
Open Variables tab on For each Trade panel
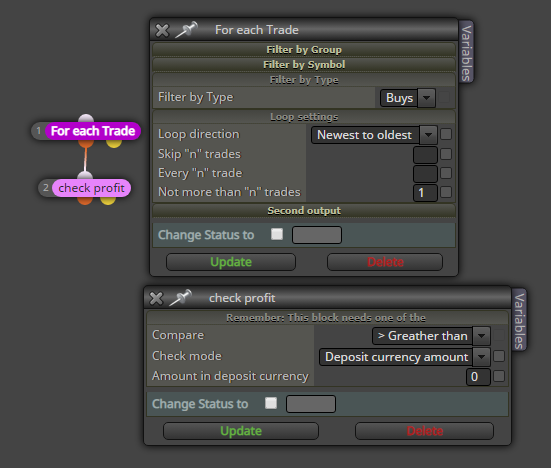pos(466,52)
